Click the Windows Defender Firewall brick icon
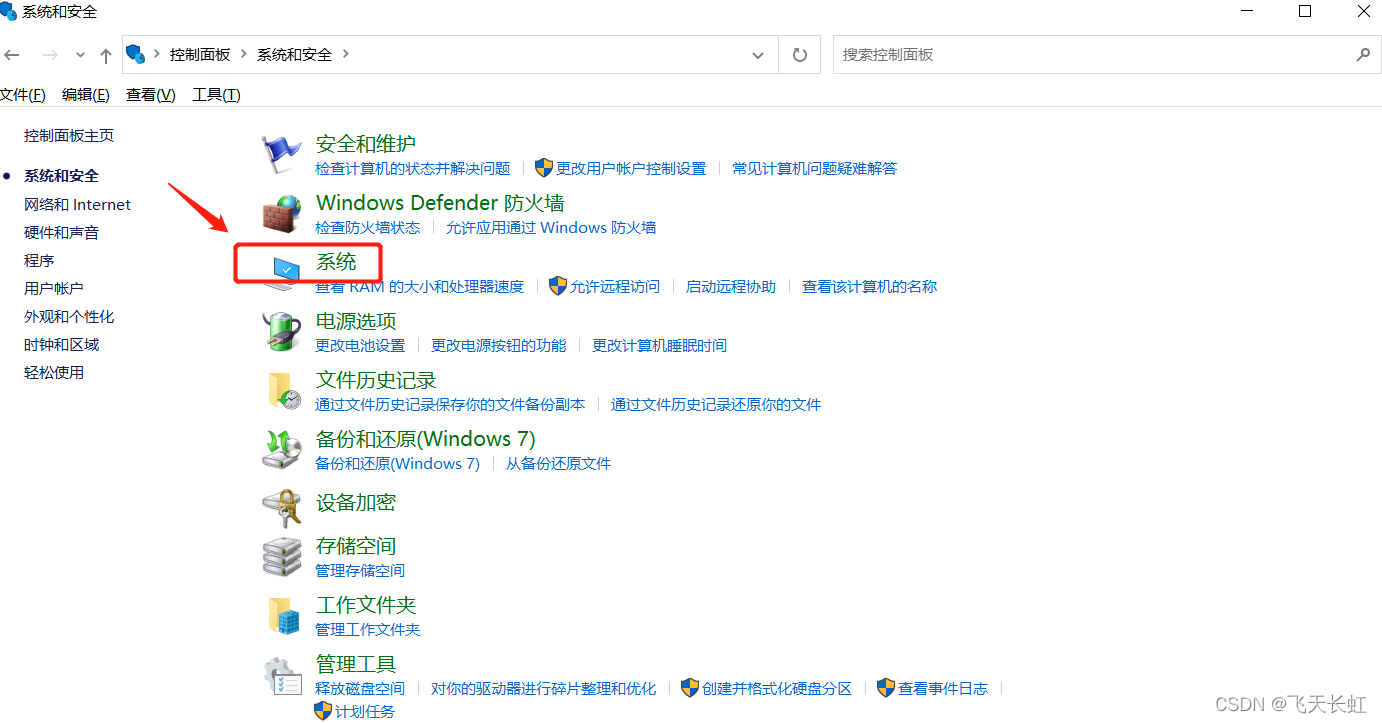The height and width of the screenshot is (723, 1382). tap(281, 213)
